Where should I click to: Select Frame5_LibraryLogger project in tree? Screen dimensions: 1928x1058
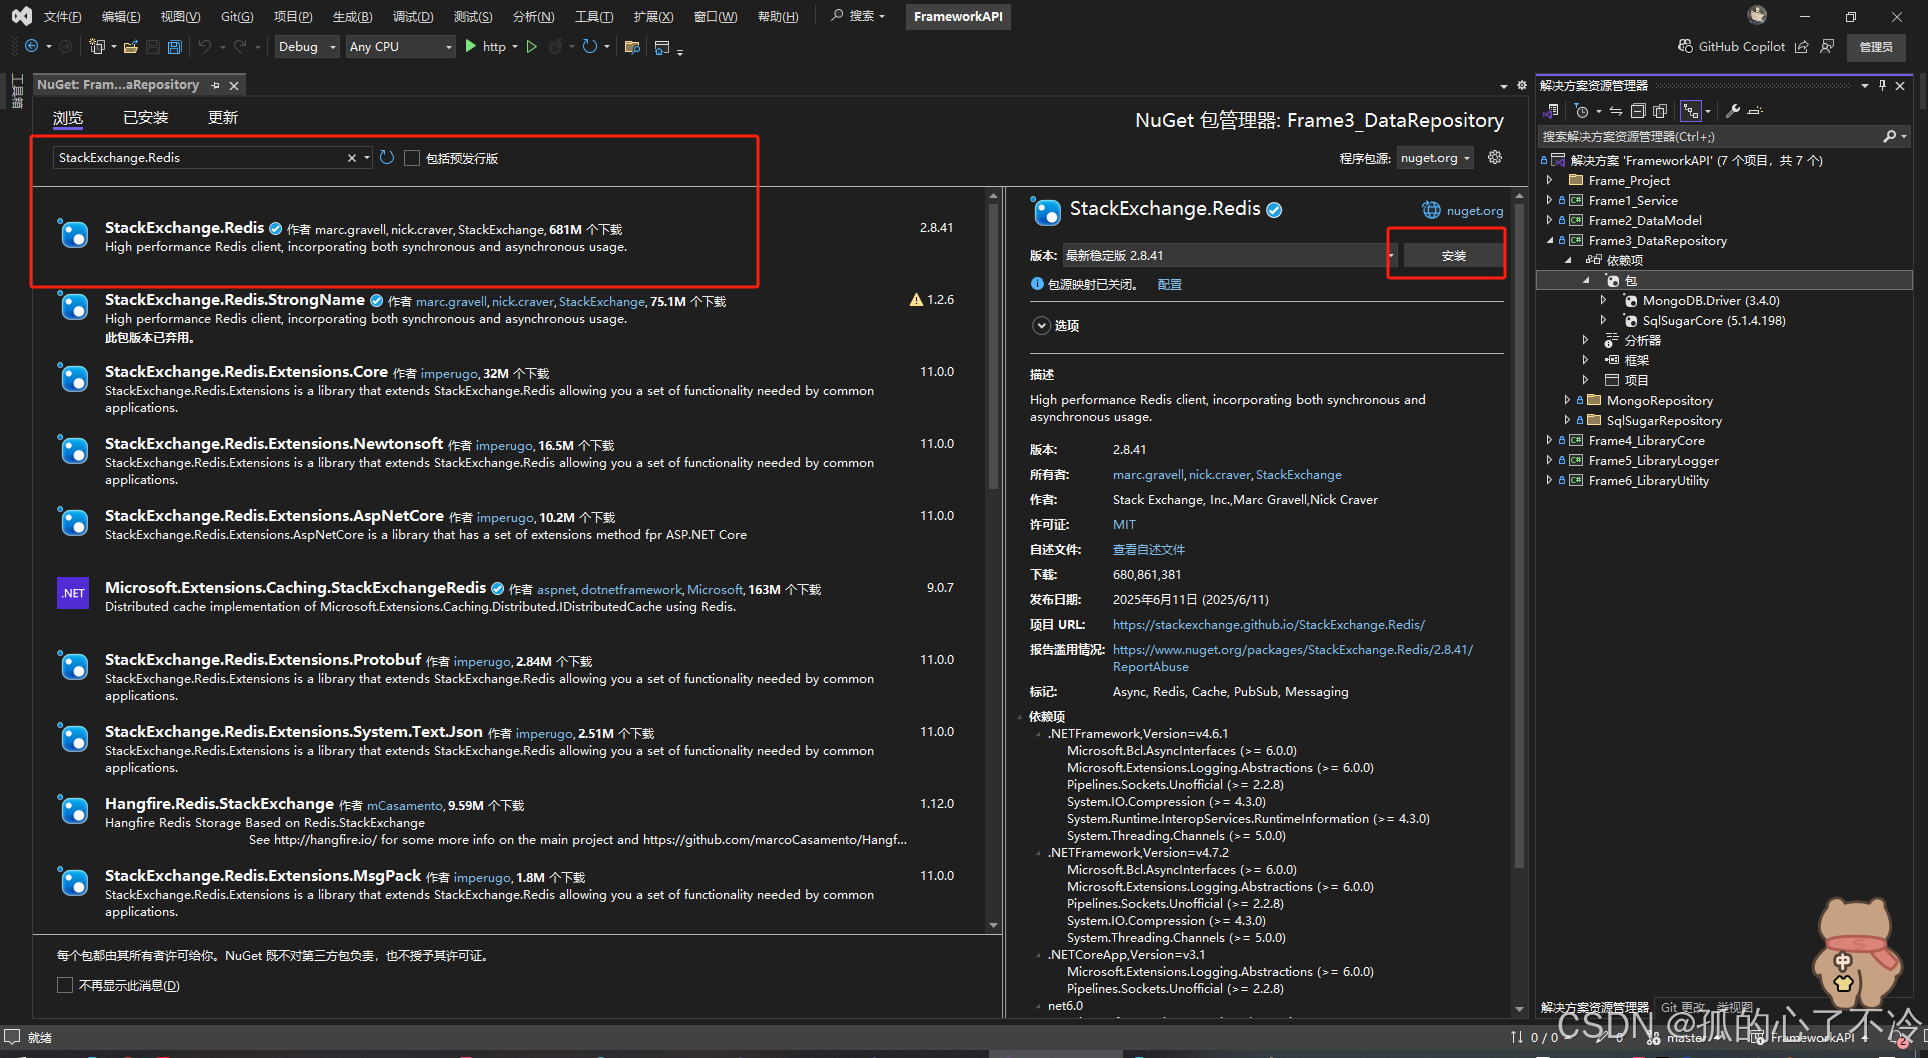[x=1653, y=461]
